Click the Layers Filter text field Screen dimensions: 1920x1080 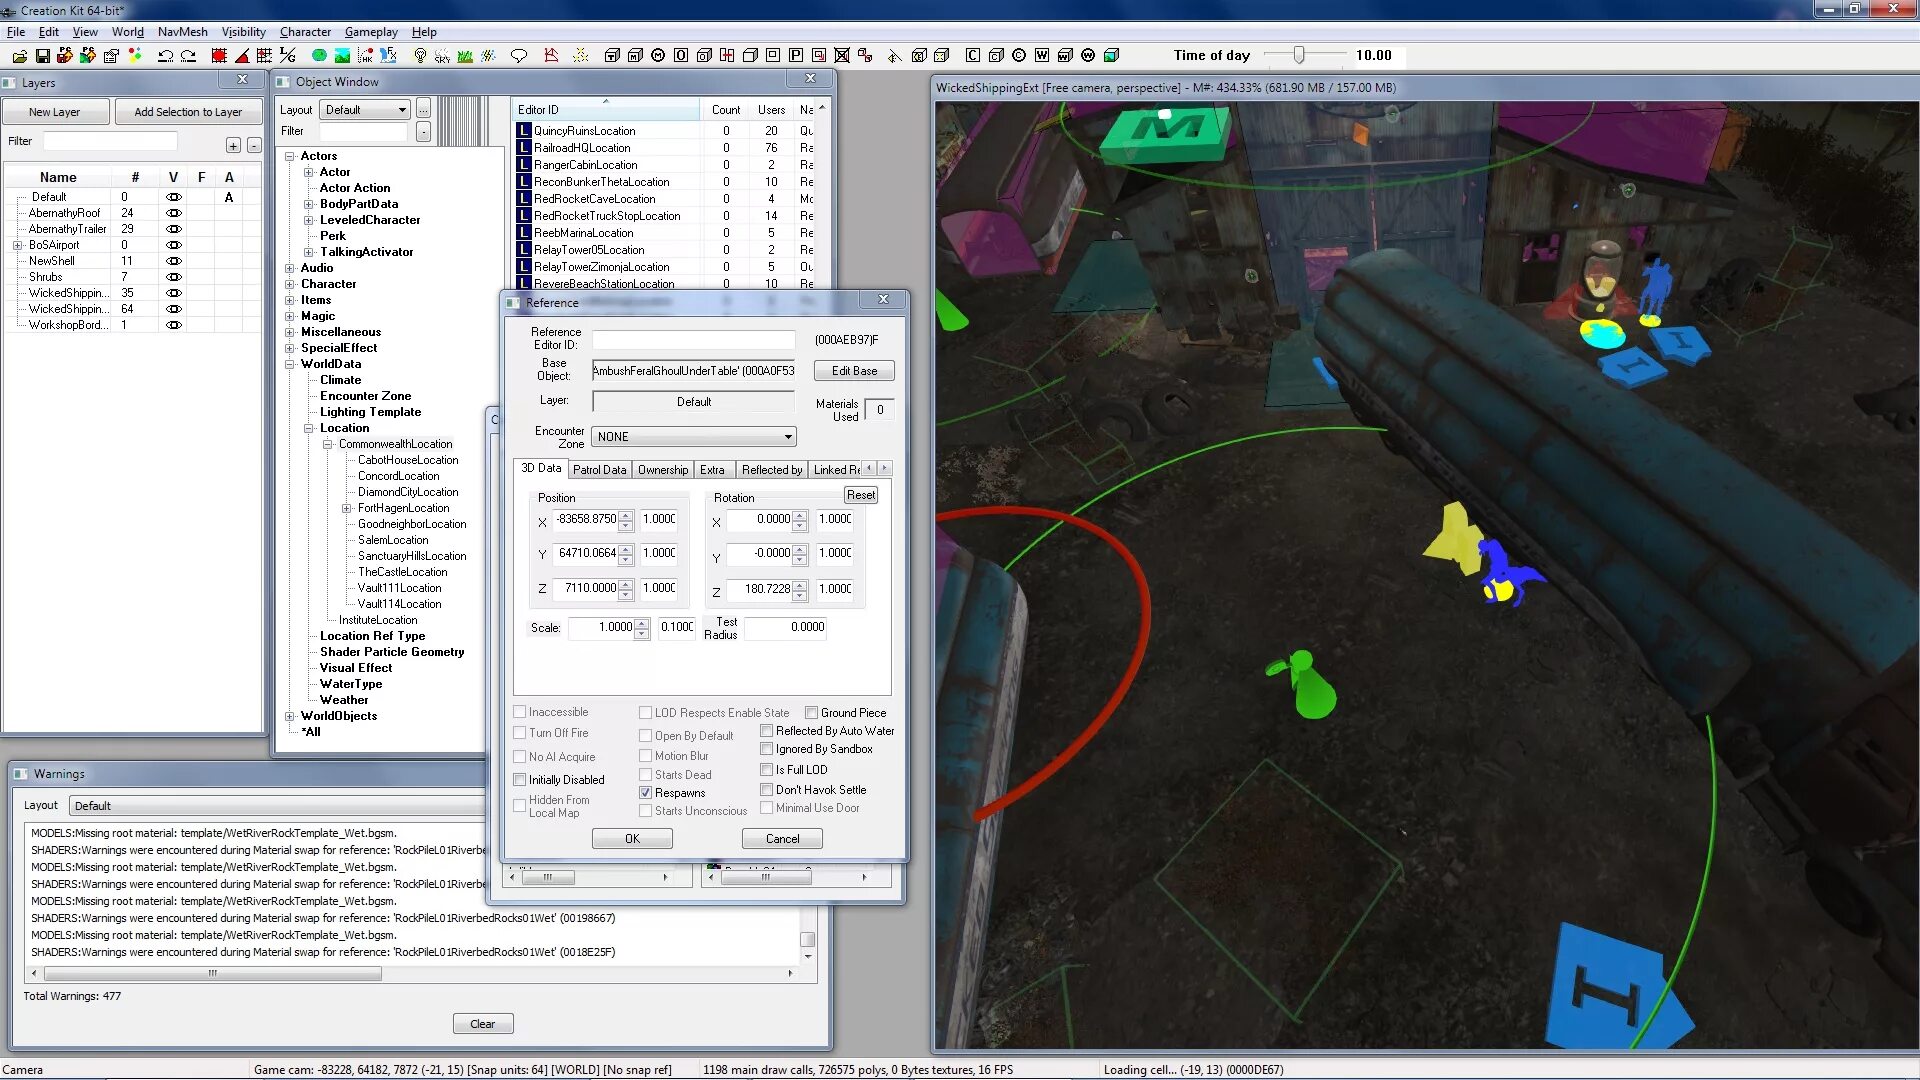[x=110, y=141]
